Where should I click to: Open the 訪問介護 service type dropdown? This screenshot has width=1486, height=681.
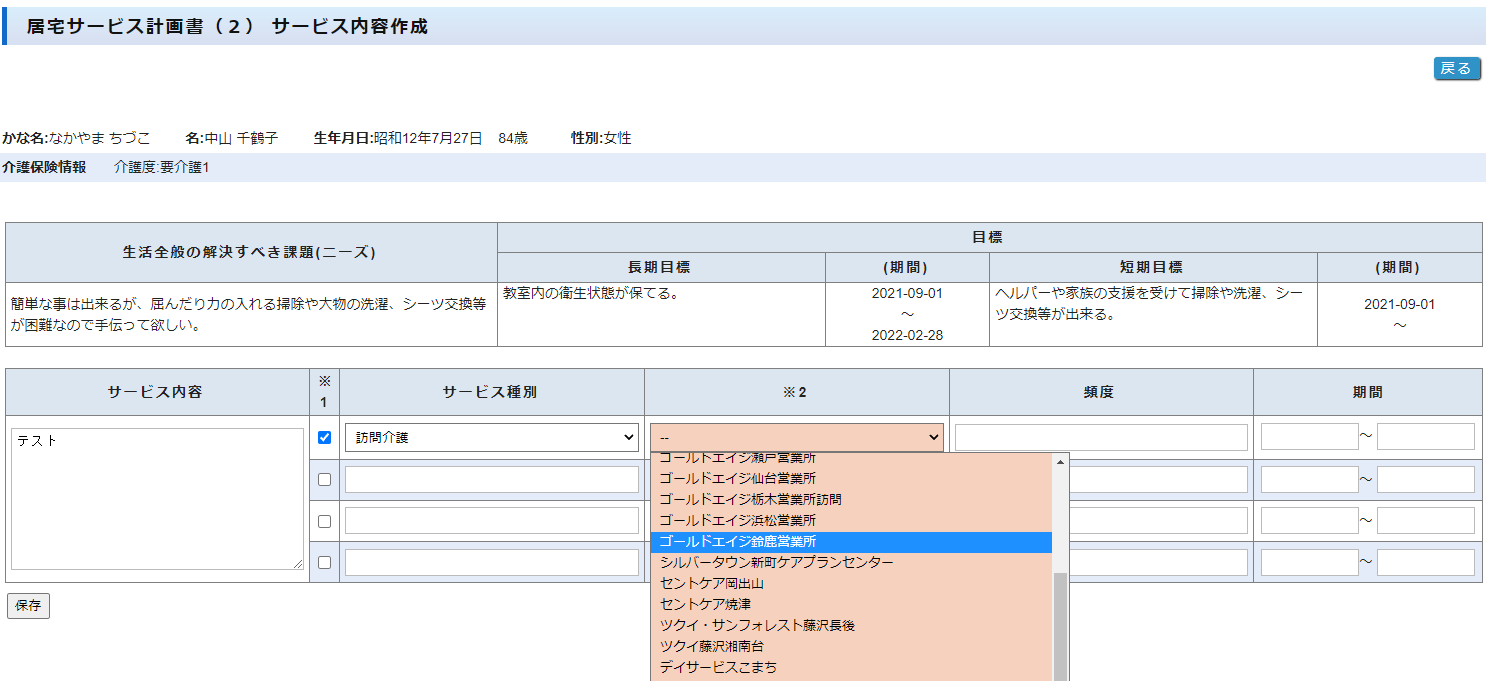(x=491, y=437)
